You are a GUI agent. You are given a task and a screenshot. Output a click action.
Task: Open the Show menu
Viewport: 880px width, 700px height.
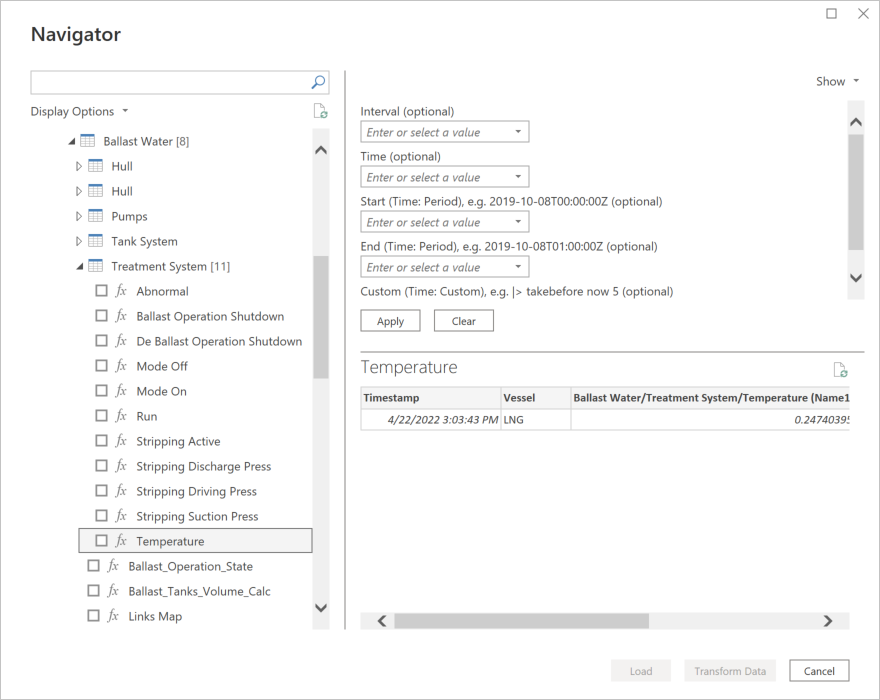click(837, 82)
